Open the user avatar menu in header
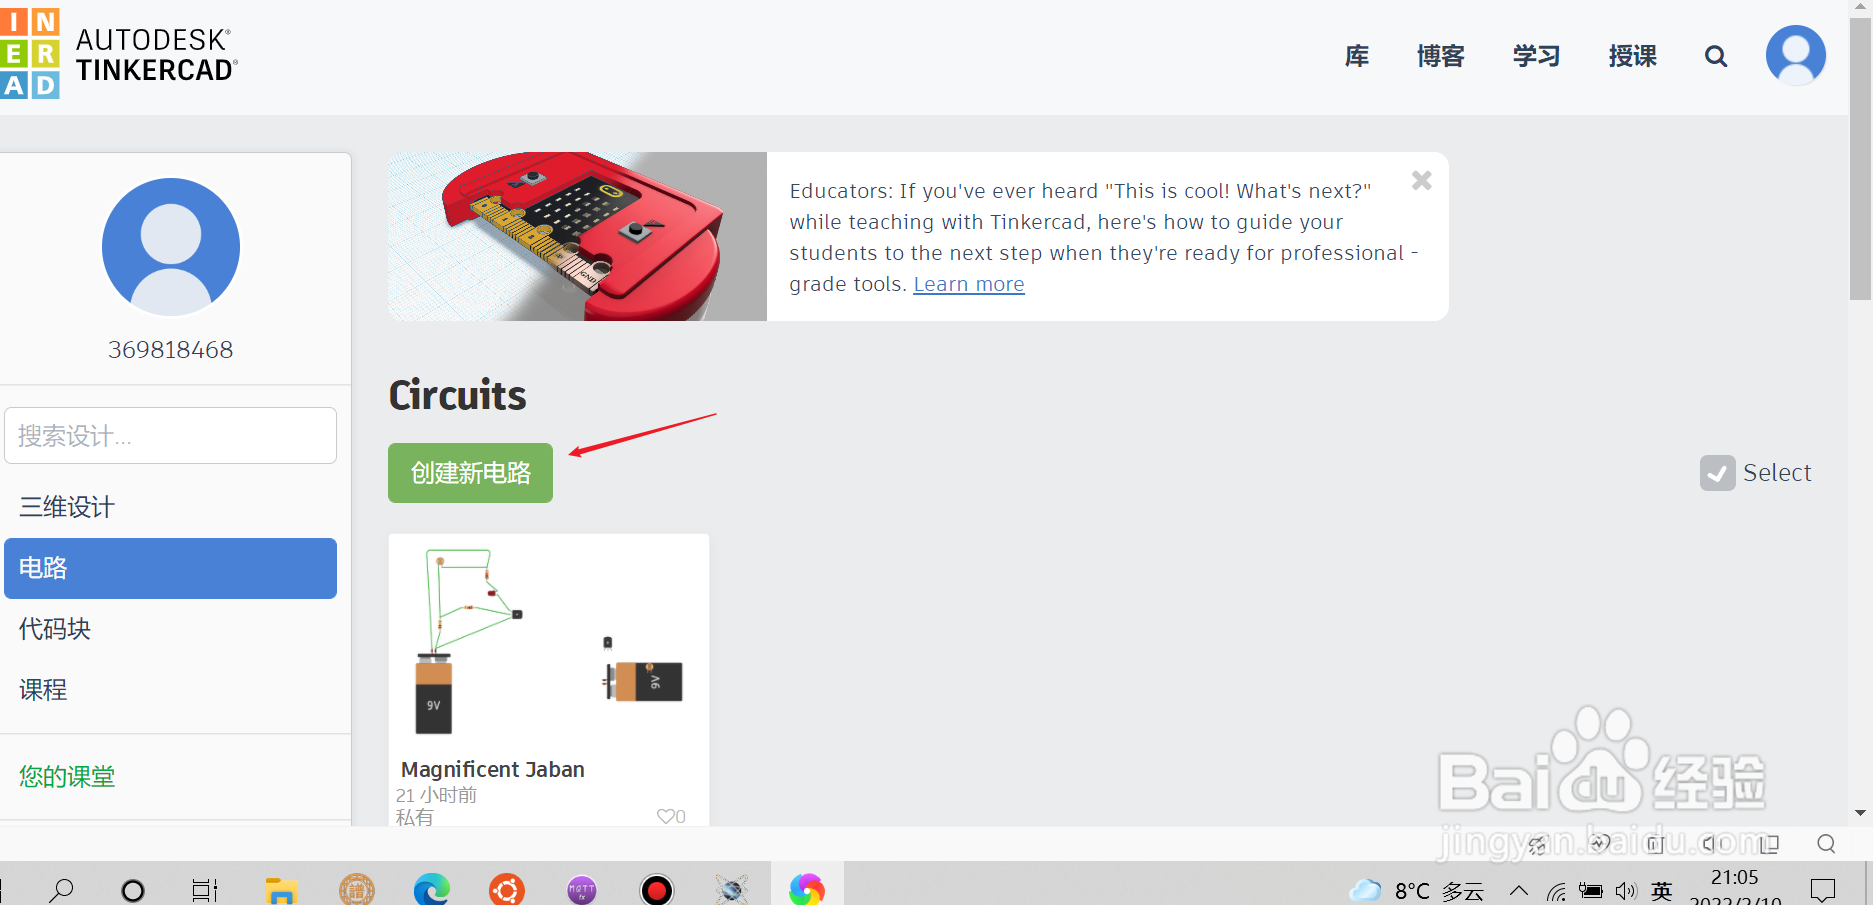Screen dimensions: 1873x905 point(1796,56)
